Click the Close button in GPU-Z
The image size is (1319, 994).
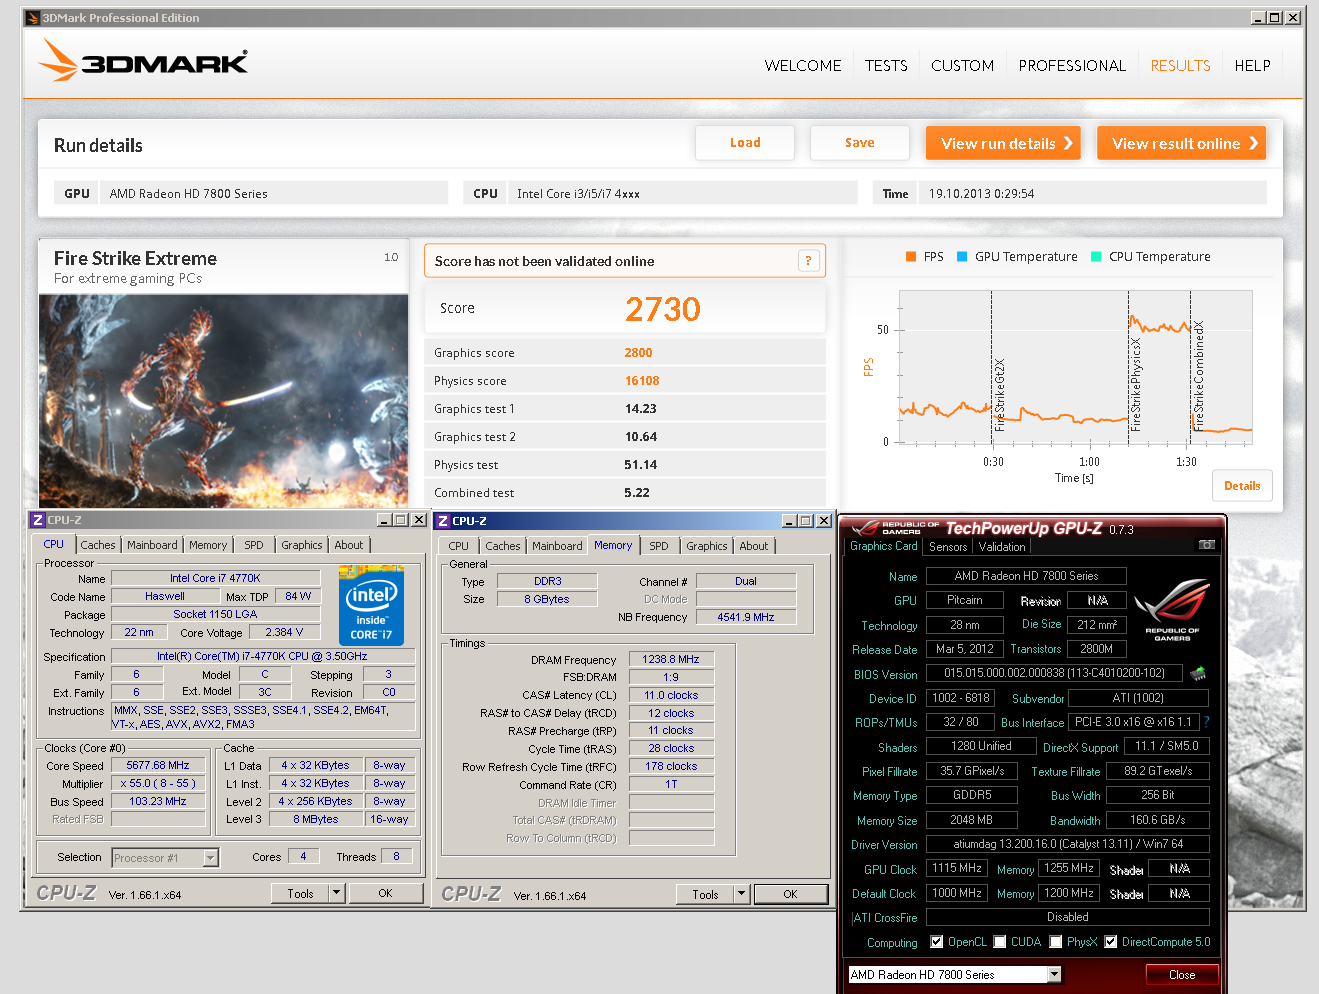[x=1182, y=974]
